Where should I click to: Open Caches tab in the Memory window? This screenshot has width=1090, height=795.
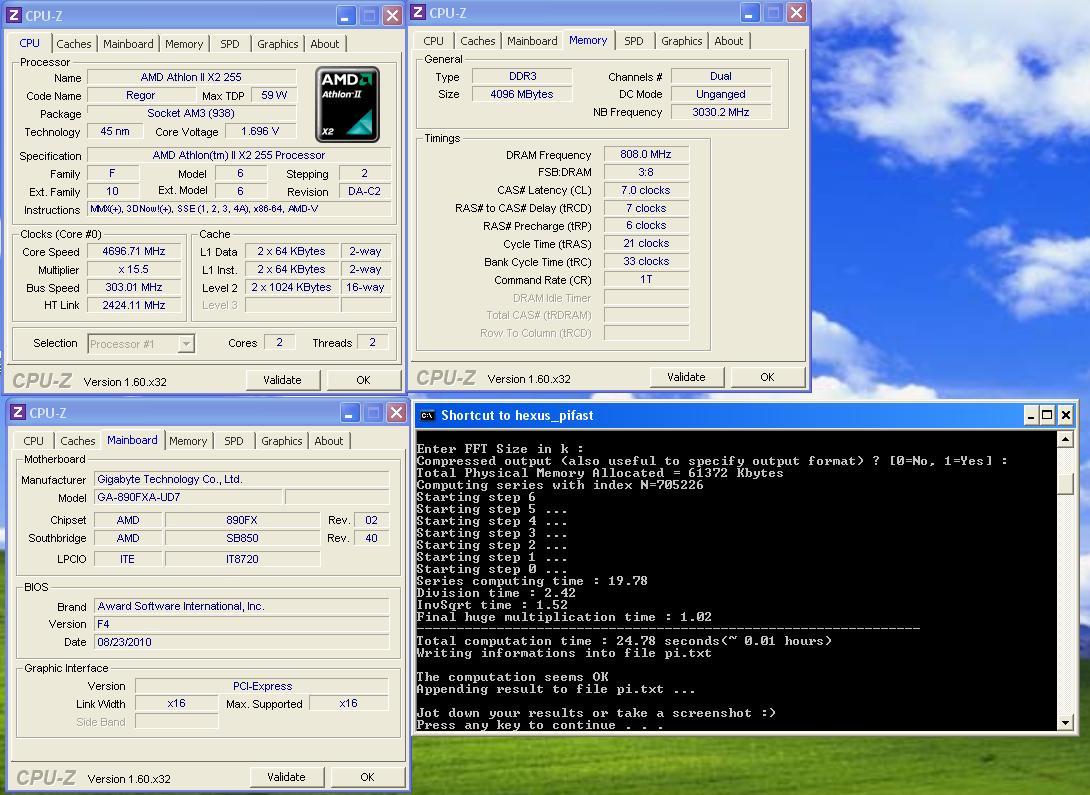[x=478, y=41]
